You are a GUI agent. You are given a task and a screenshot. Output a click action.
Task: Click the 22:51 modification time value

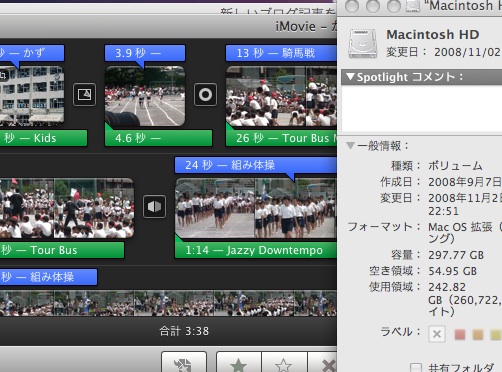point(443,211)
